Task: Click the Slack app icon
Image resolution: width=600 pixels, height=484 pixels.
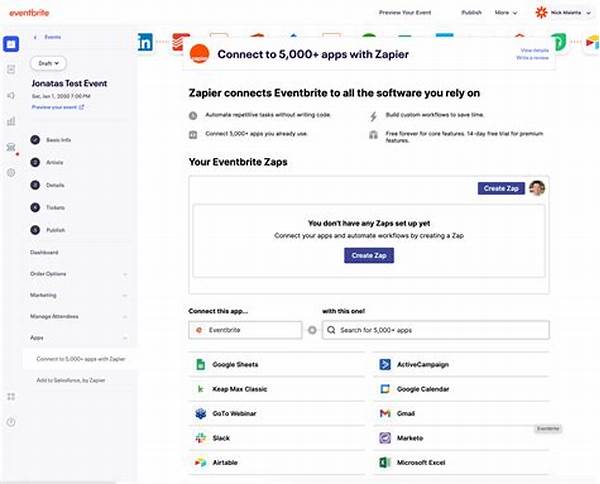Action: pos(201,438)
